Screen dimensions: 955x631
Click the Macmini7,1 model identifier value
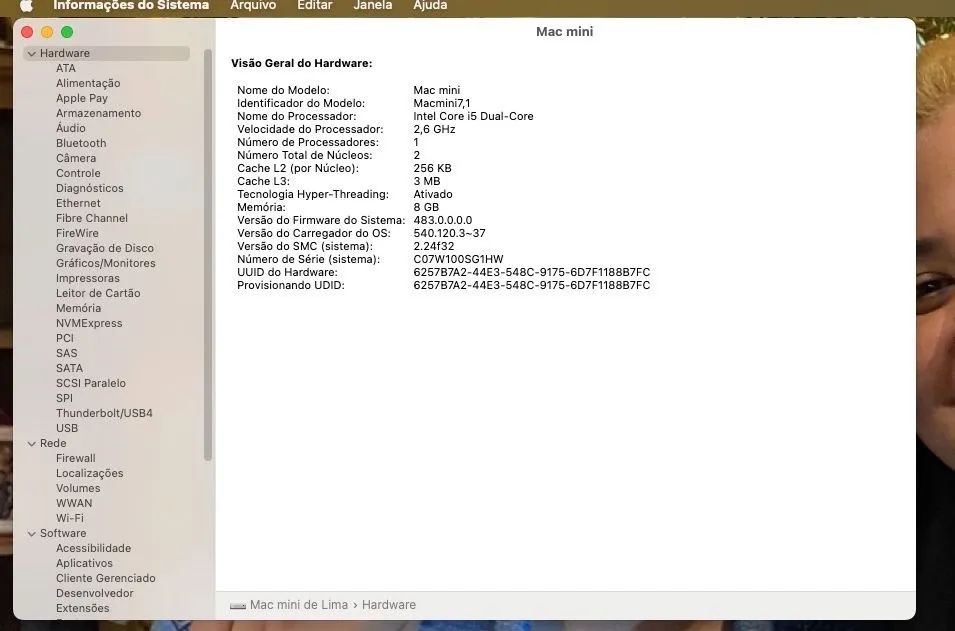[442, 104]
